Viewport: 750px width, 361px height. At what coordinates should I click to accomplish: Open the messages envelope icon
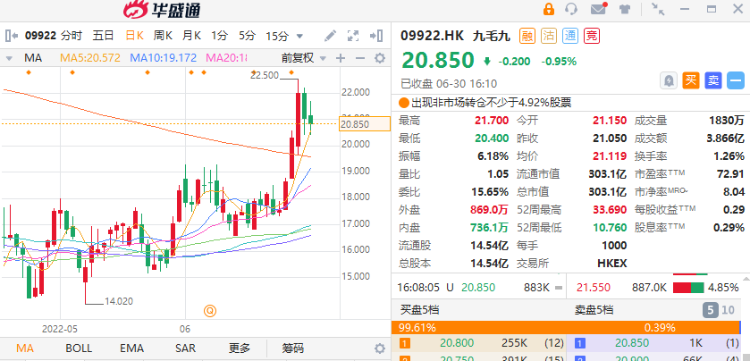click(x=598, y=9)
